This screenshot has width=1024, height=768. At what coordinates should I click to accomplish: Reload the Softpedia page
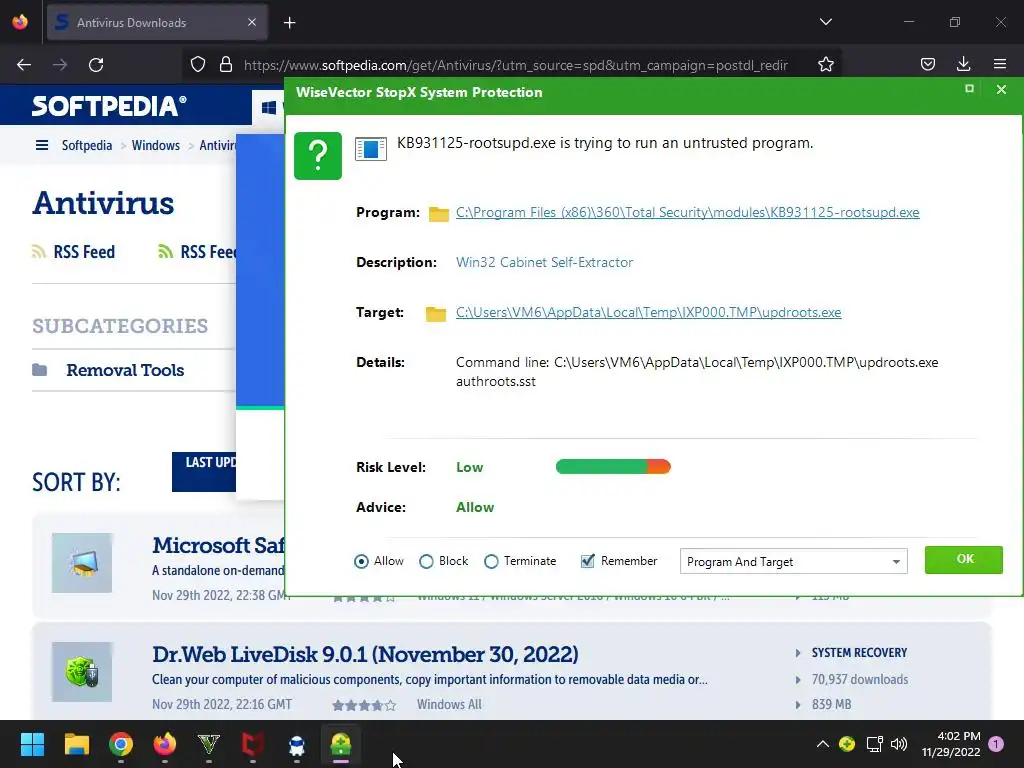pyautogui.click(x=96, y=65)
